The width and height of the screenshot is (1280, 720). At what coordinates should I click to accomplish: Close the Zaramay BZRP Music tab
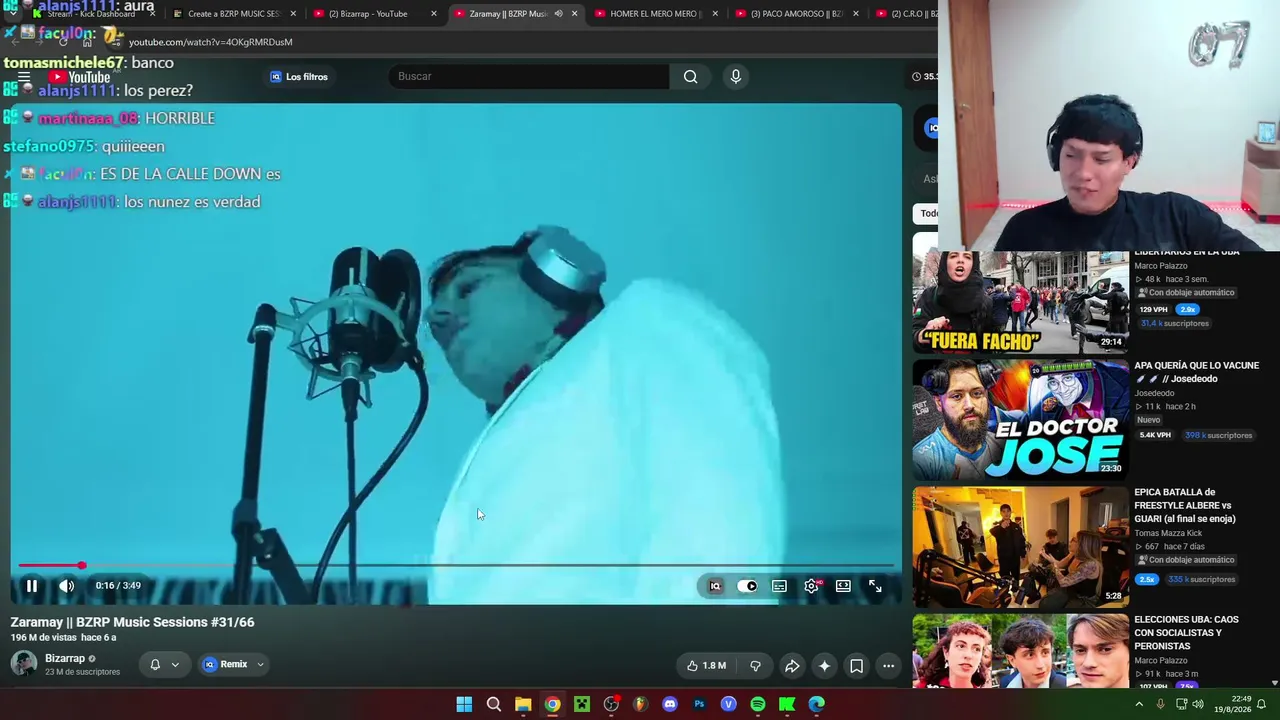coord(574,14)
